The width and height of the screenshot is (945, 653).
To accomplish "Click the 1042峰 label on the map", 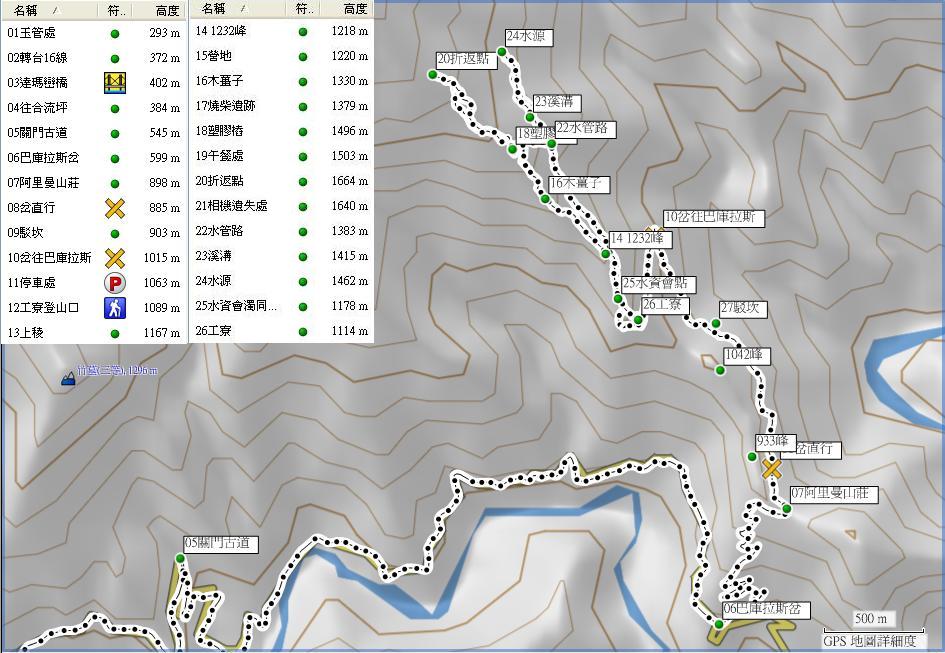I will (x=747, y=356).
